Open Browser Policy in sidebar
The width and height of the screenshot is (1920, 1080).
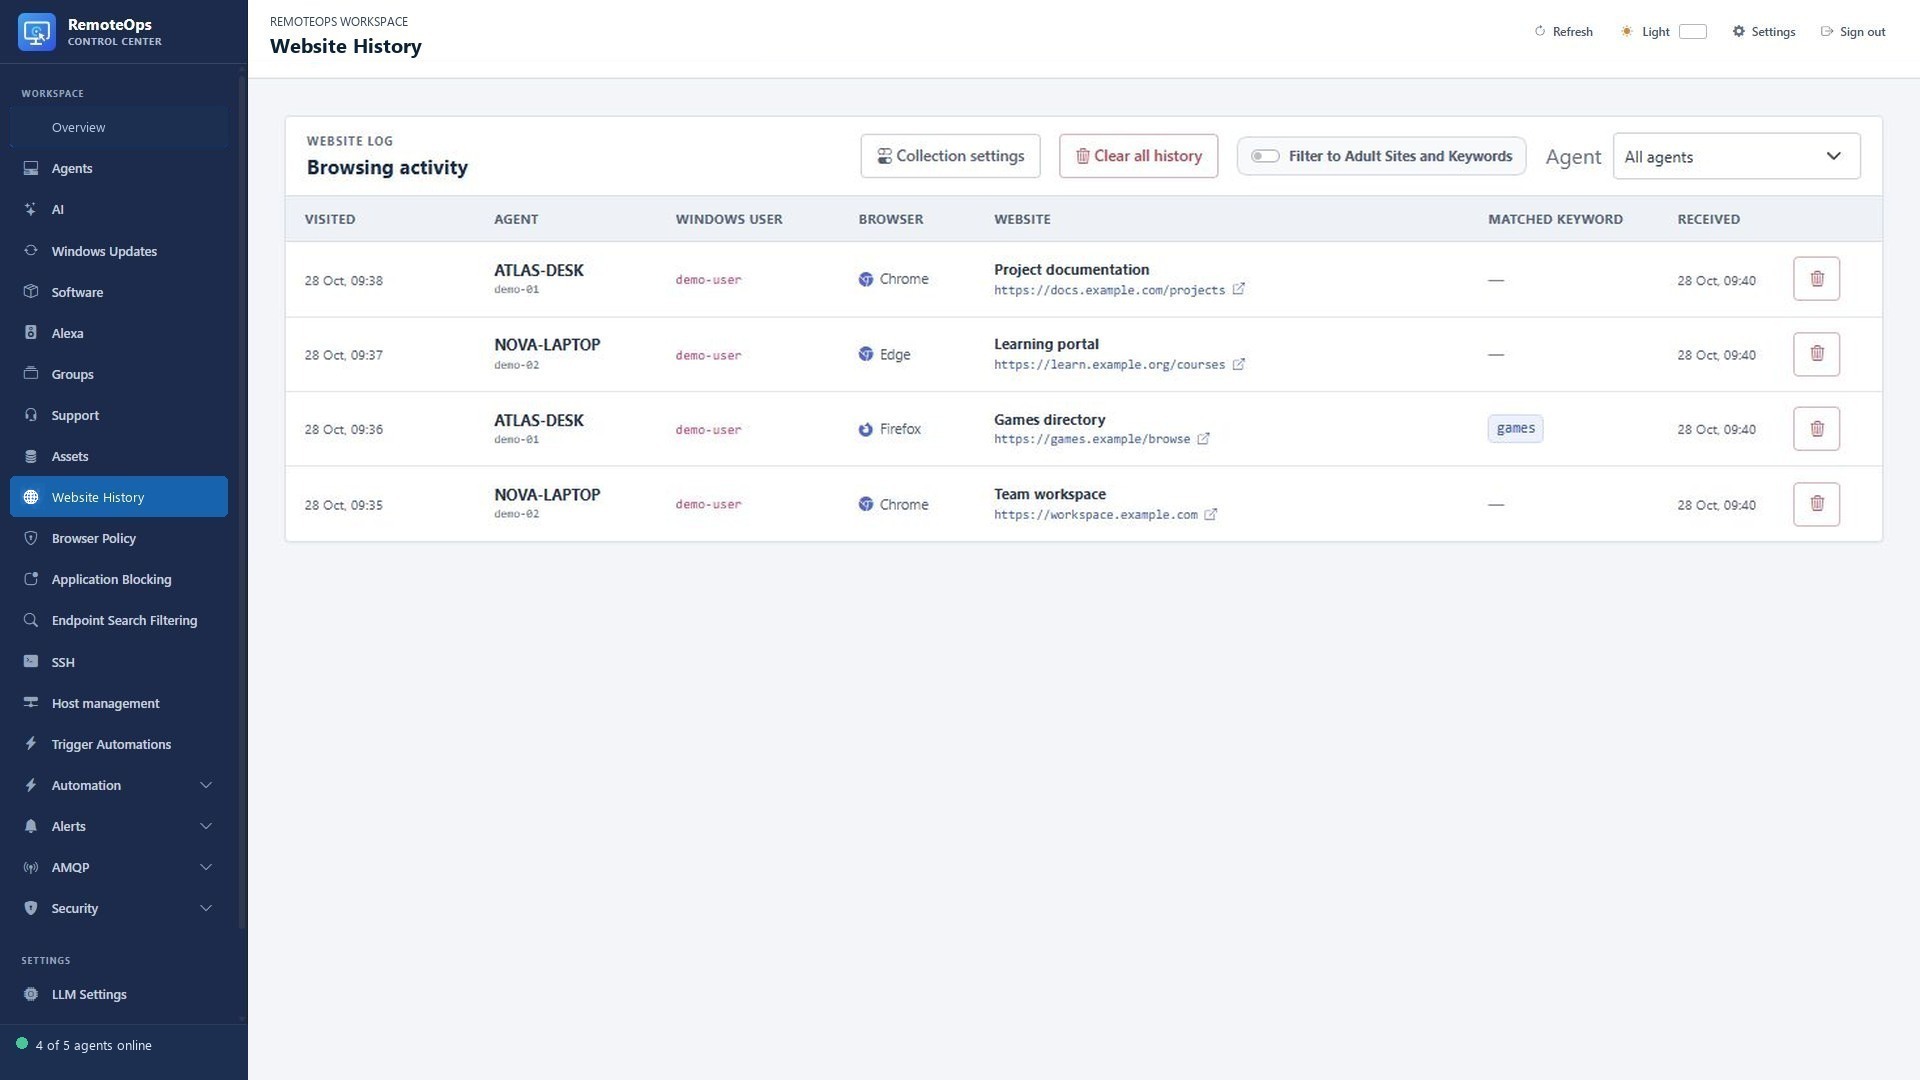[119, 538]
